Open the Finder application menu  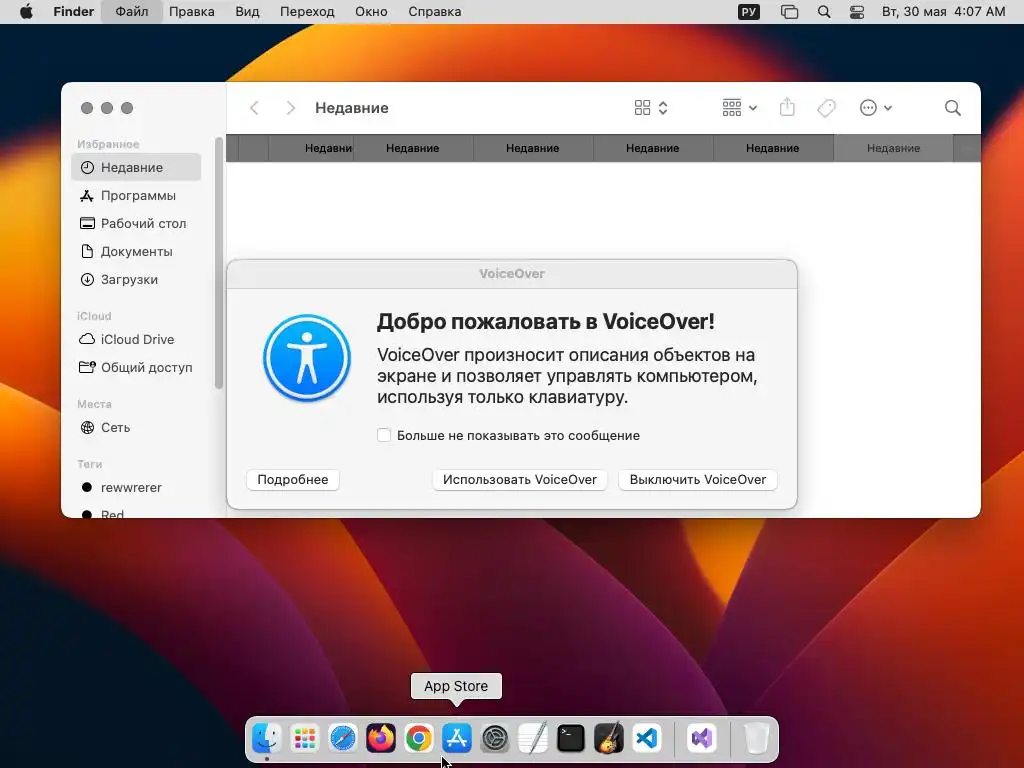74,12
